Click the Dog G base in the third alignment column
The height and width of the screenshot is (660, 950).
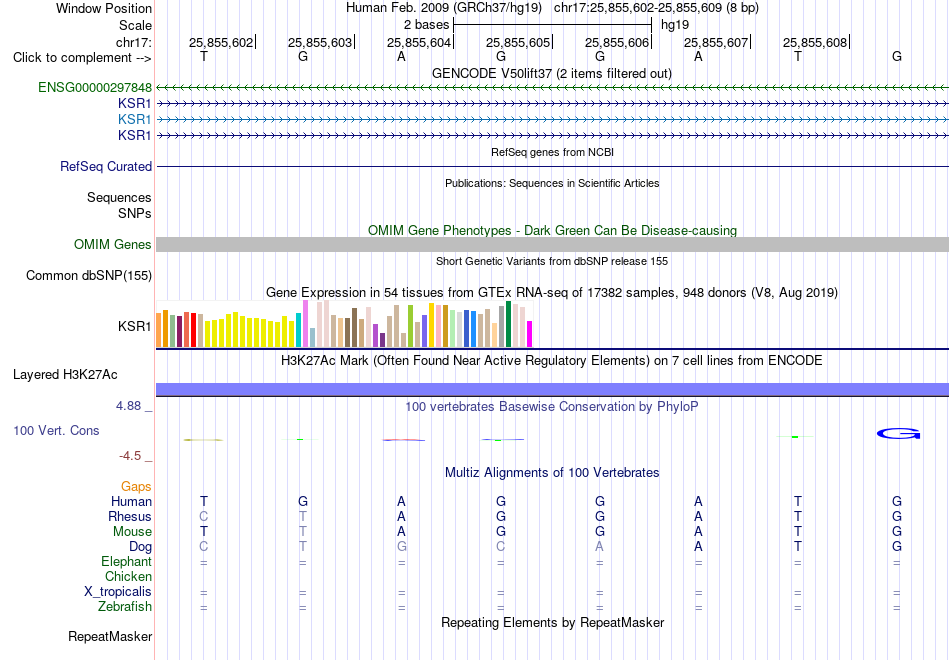(401, 547)
